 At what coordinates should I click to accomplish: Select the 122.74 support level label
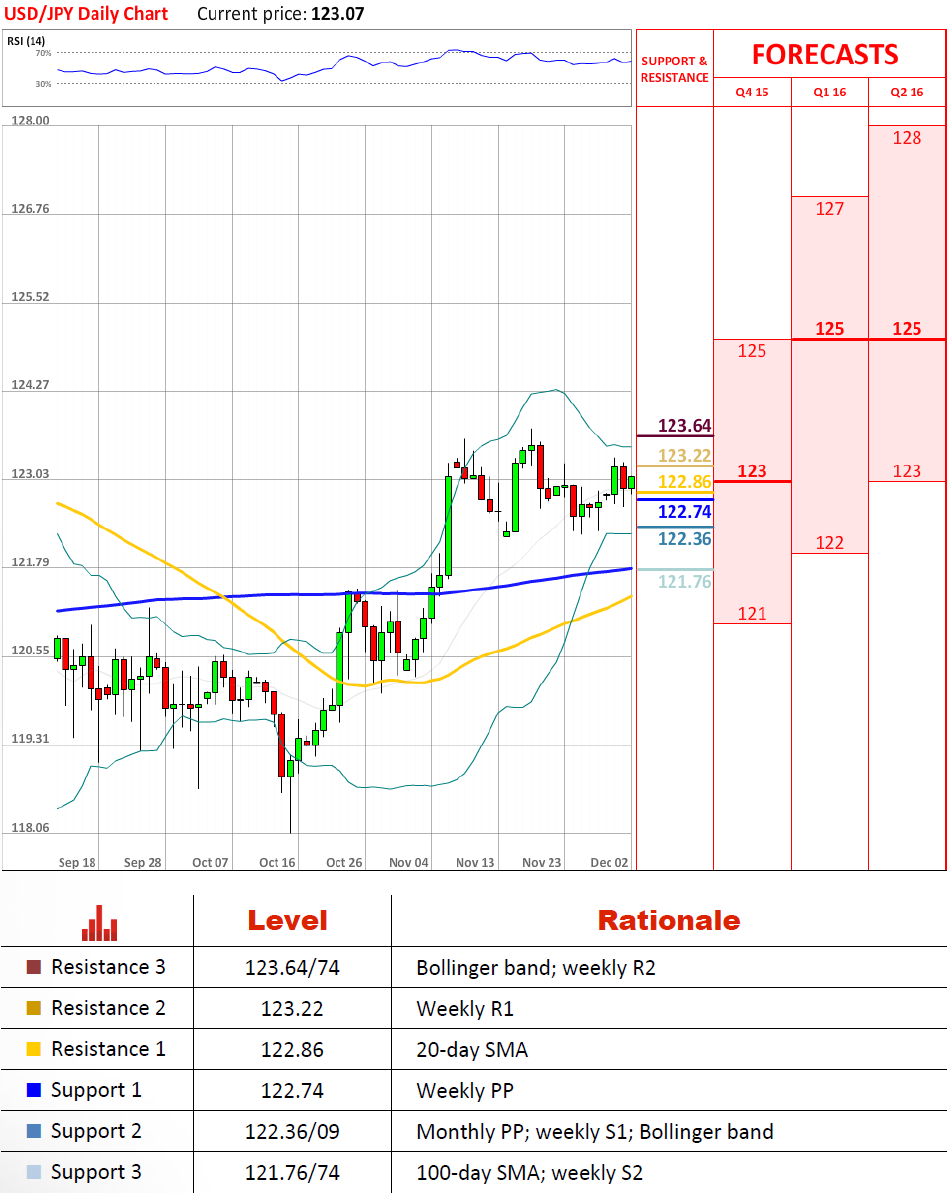(684, 512)
